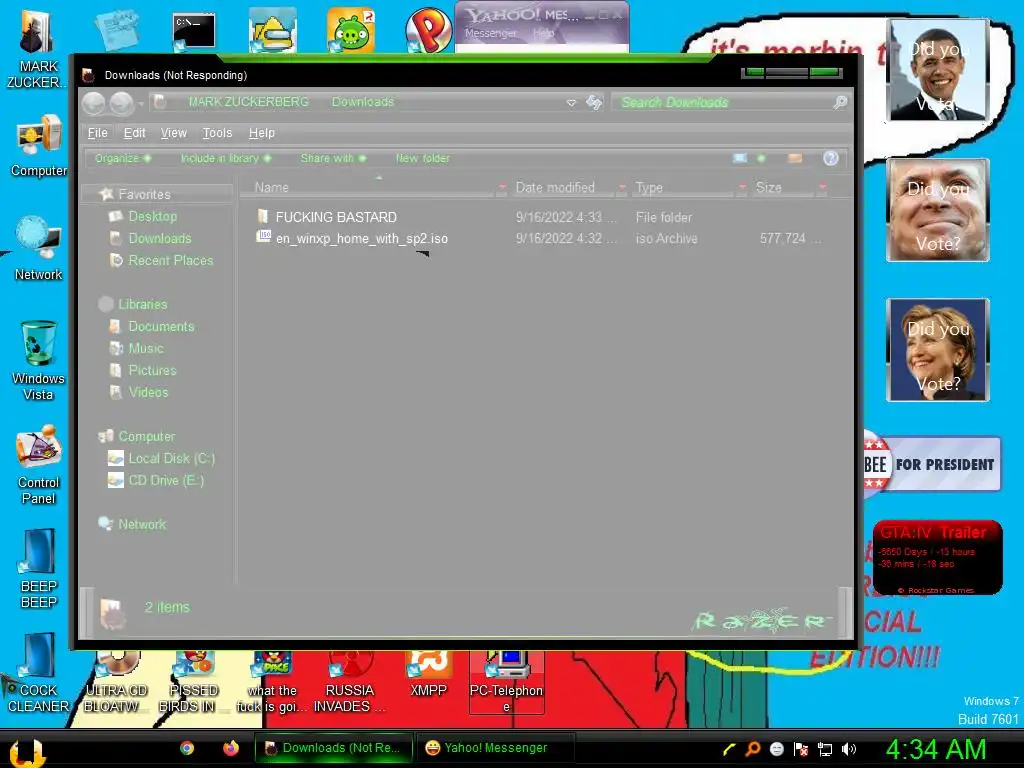Open the command prompt desktop shortcut

pyautogui.click(x=193, y=31)
